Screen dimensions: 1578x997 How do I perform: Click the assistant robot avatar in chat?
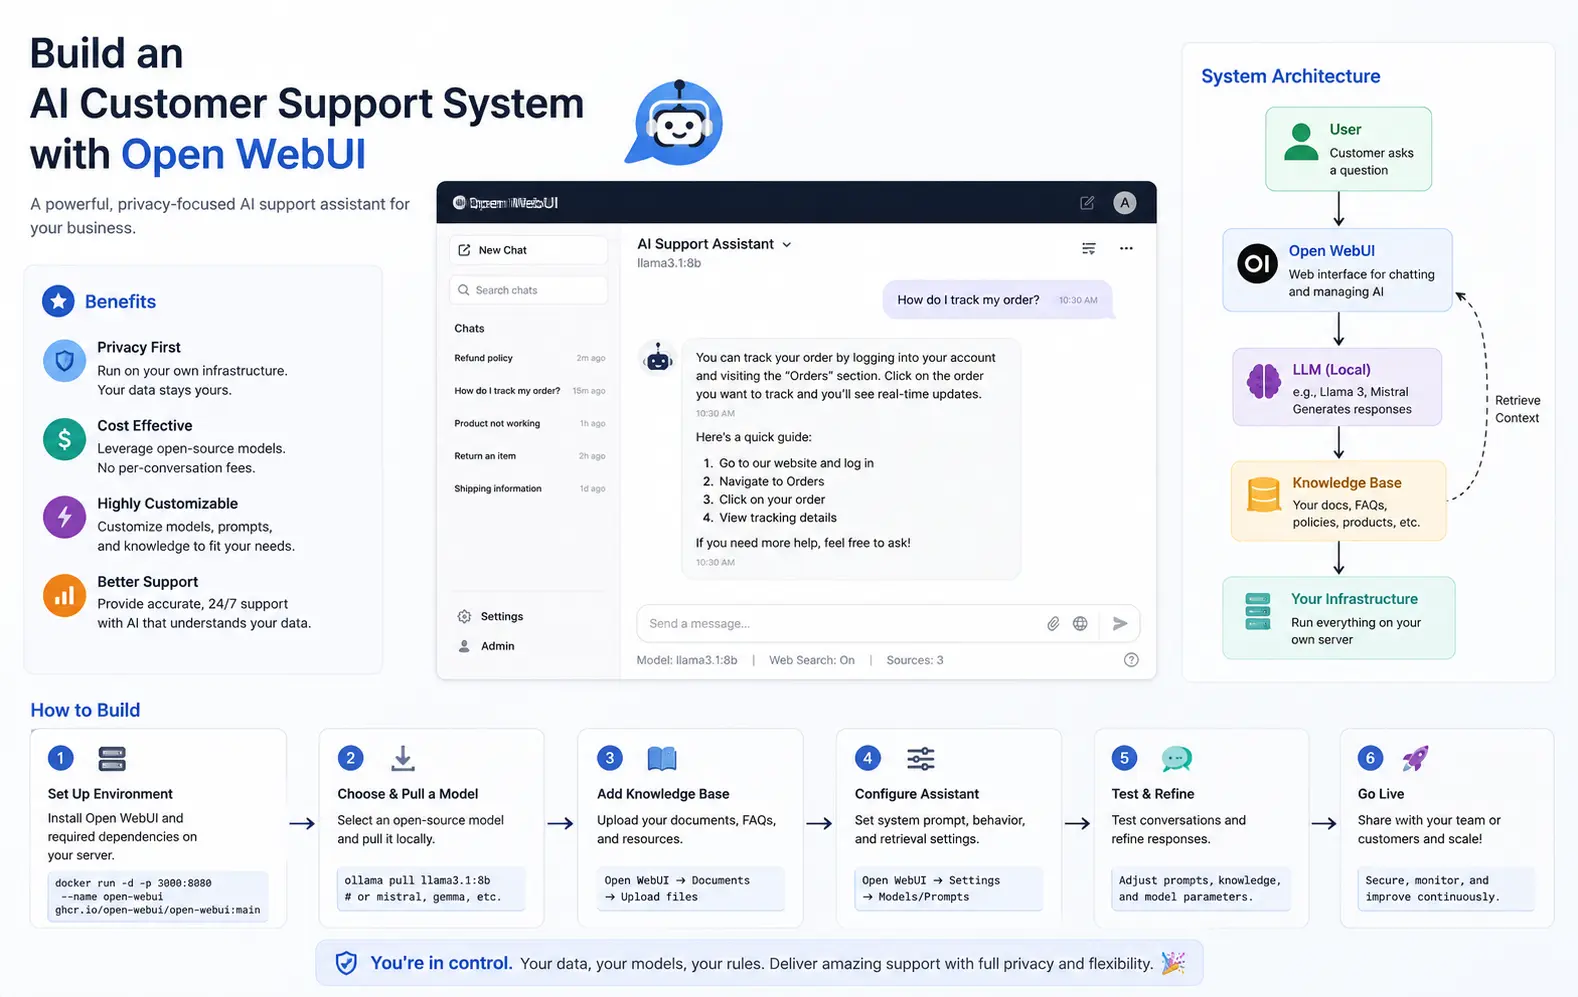click(x=658, y=357)
